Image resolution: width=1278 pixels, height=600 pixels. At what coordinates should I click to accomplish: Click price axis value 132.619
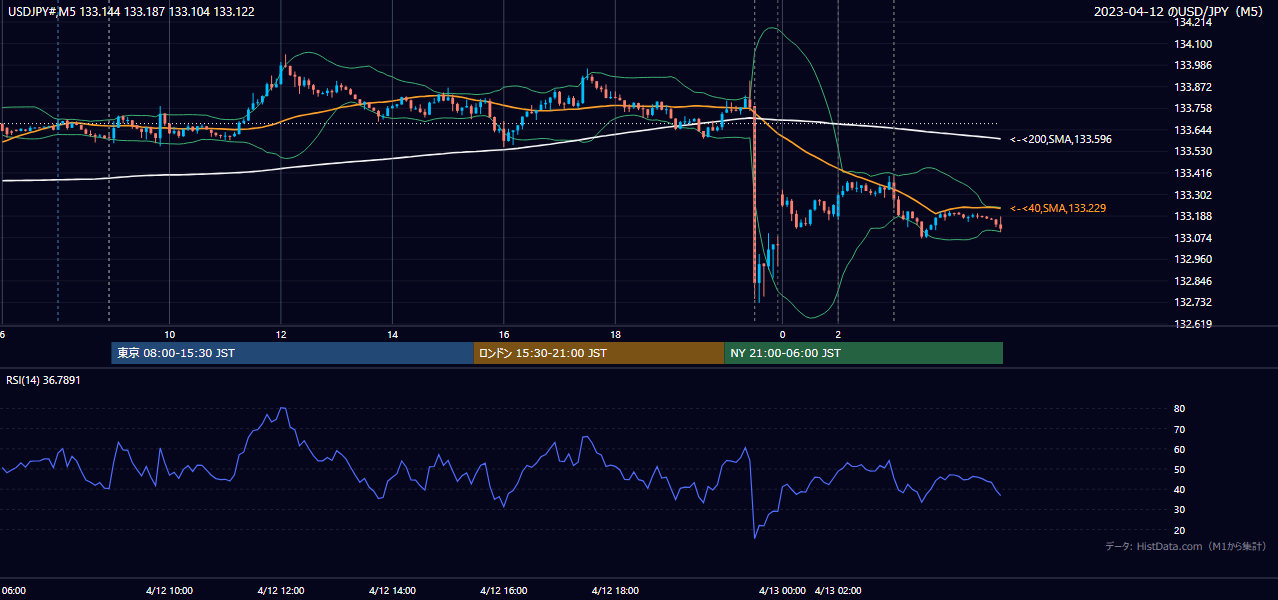1193,324
